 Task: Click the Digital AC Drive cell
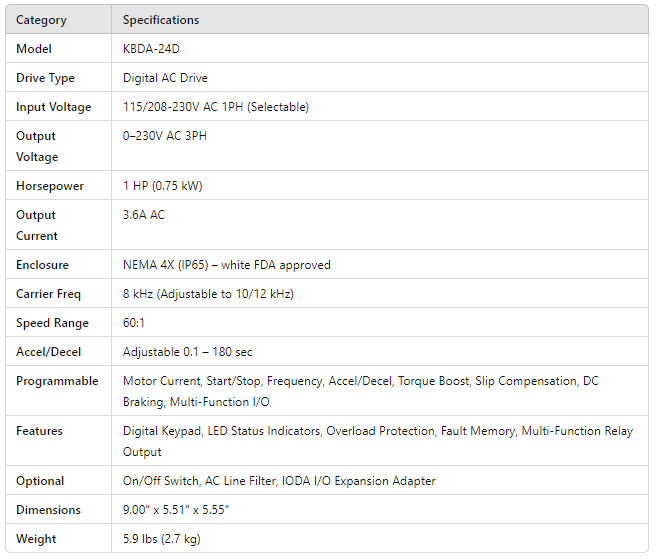pyautogui.click(x=165, y=78)
